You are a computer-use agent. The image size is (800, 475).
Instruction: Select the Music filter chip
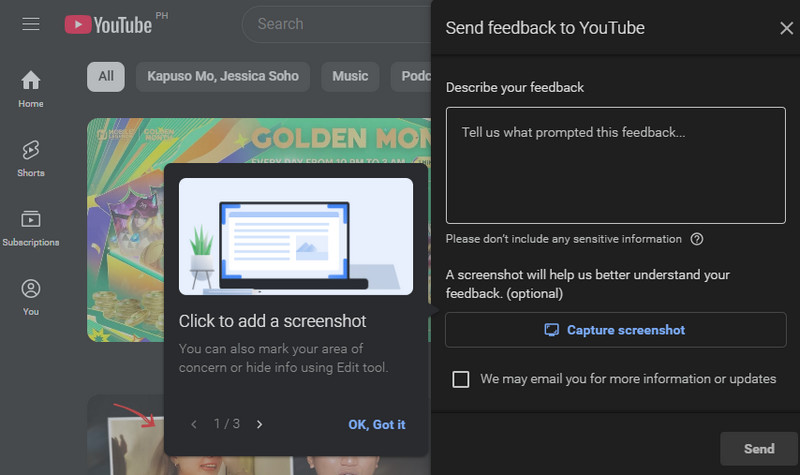pyautogui.click(x=350, y=77)
